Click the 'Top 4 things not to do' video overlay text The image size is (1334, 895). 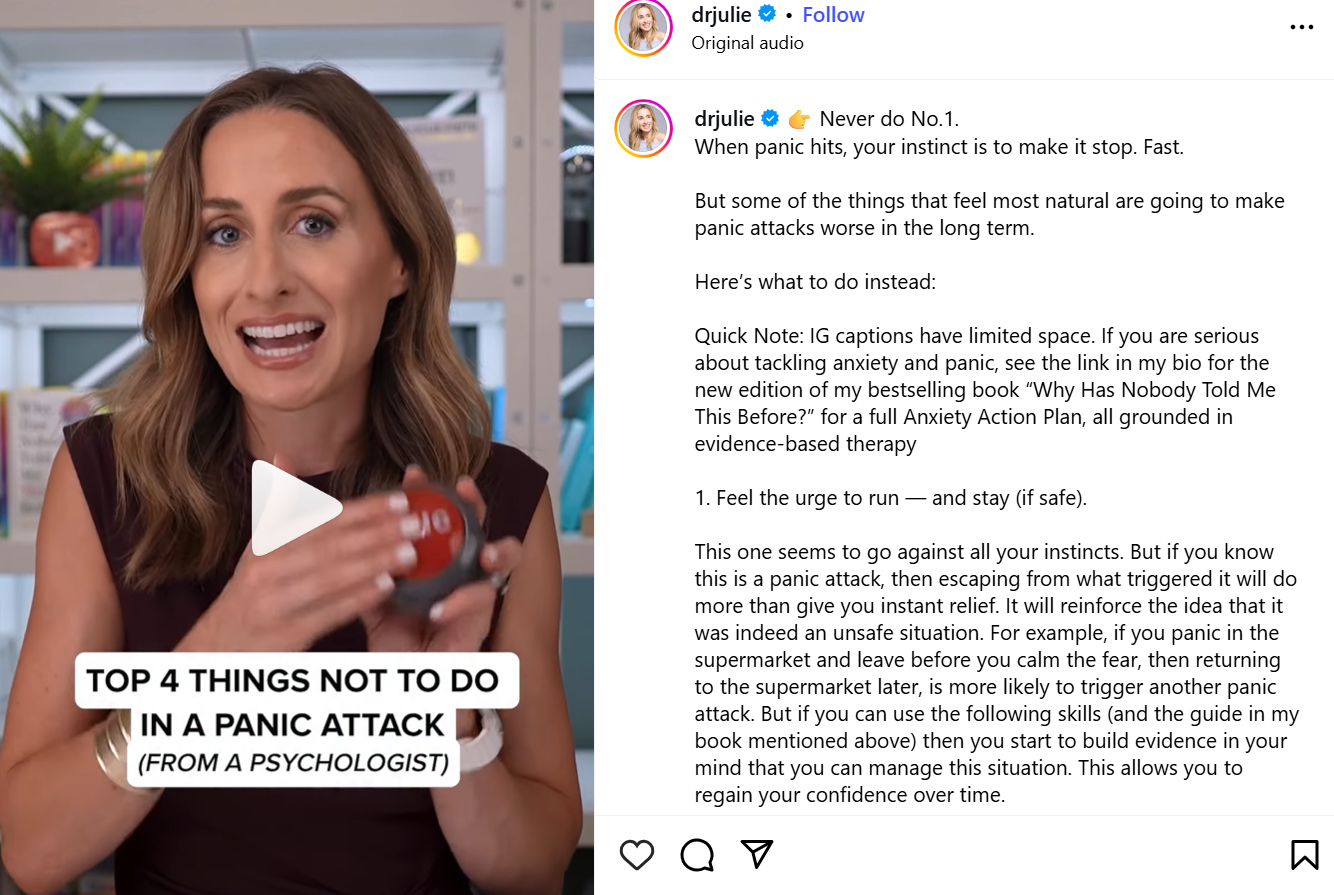coord(292,702)
